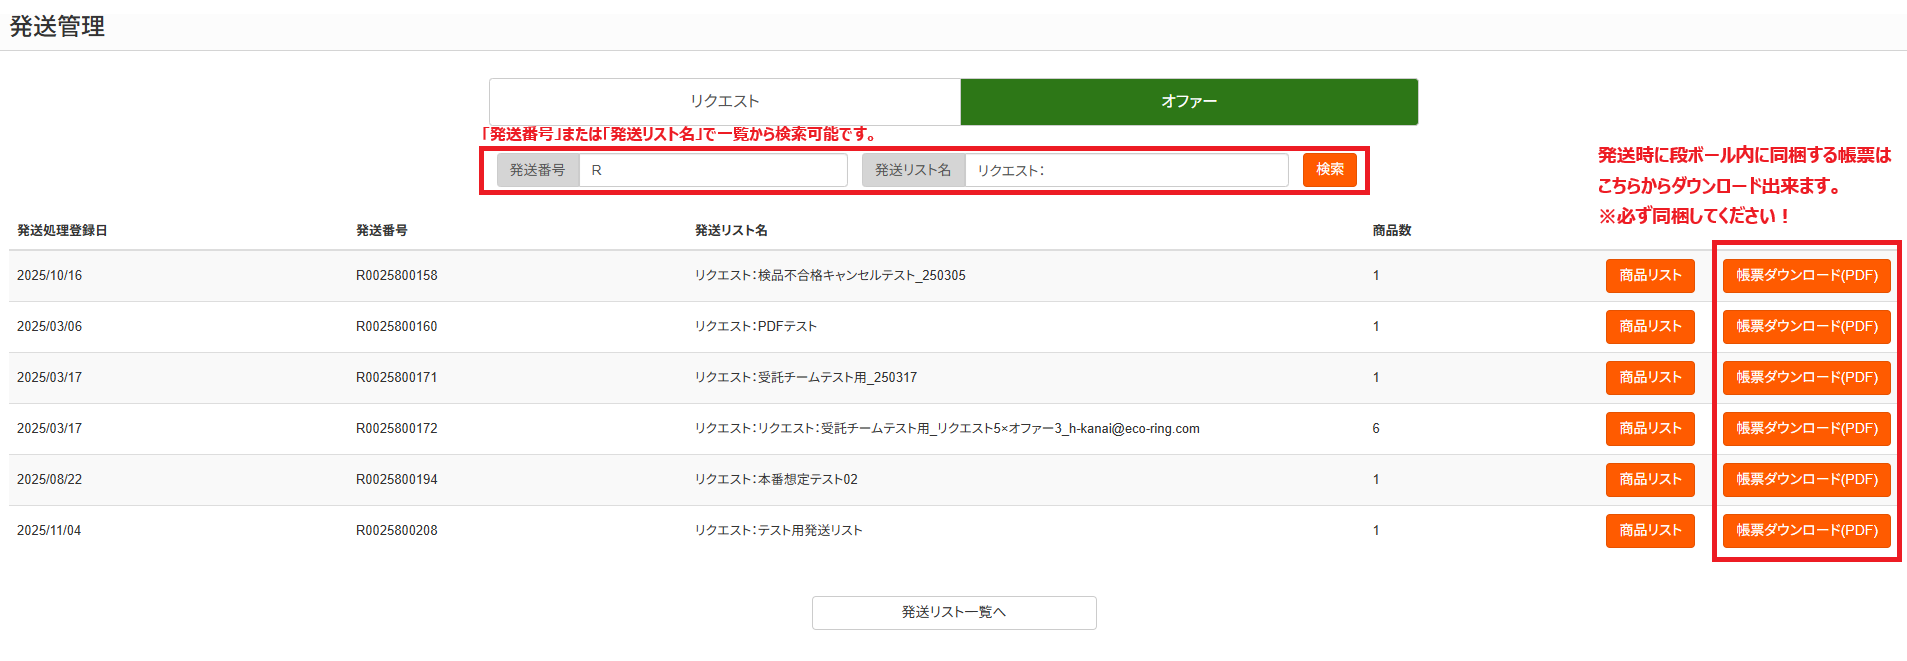The width and height of the screenshot is (1907, 661).
Task: Download 帳票 PDF for PDFテスト row
Action: 1805,327
